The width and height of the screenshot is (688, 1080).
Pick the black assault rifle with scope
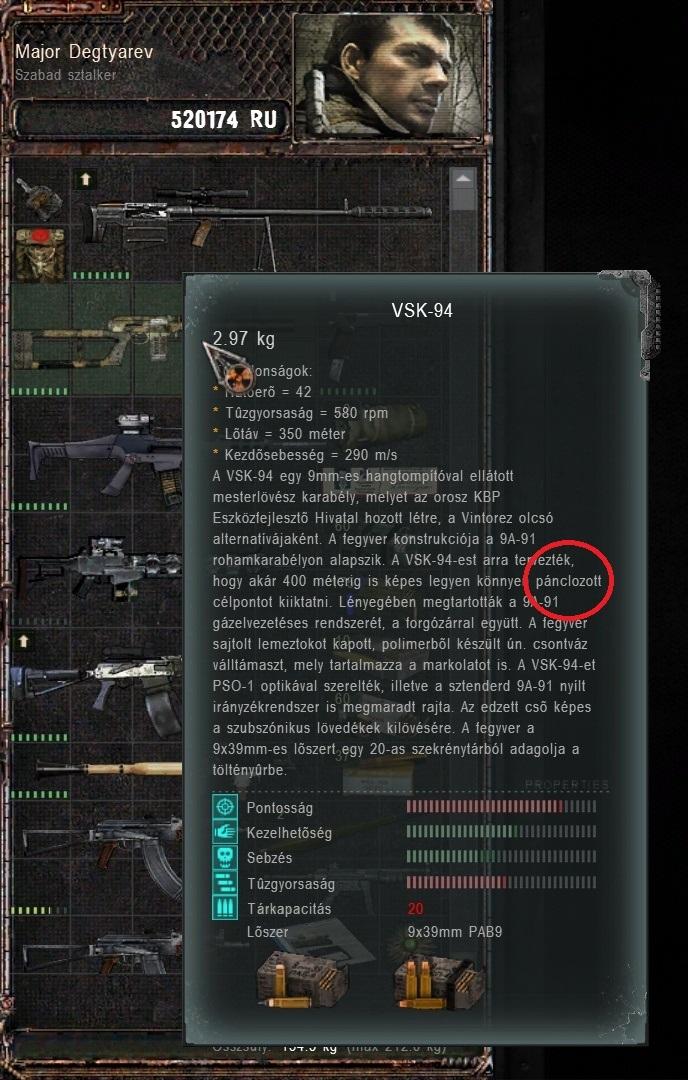[x=103, y=455]
